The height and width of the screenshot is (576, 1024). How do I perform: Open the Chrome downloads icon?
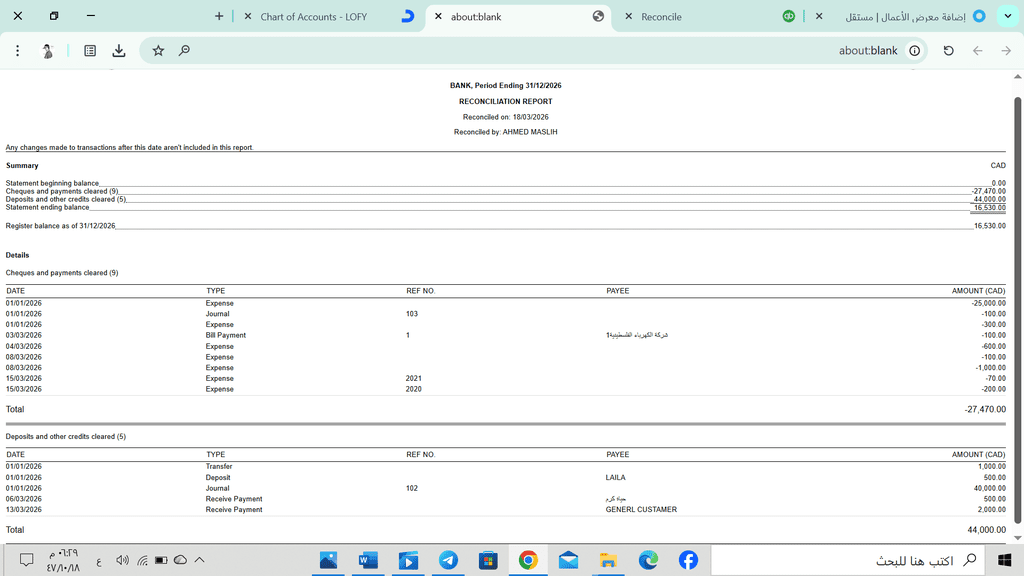[119, 51]
